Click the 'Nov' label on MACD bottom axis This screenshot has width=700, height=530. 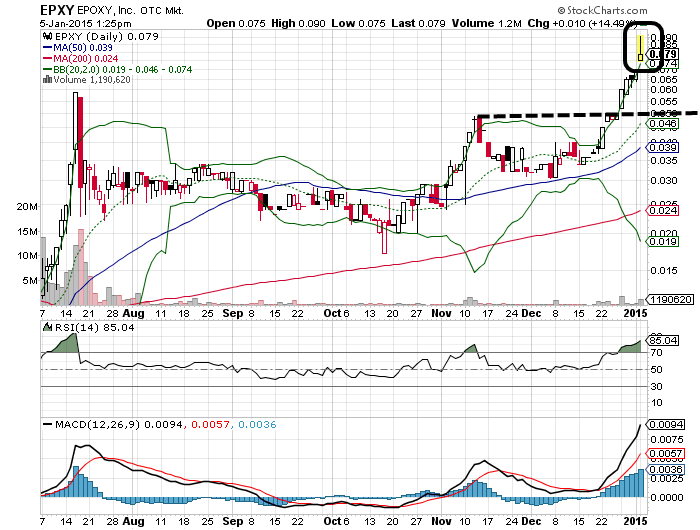(441, 521)
